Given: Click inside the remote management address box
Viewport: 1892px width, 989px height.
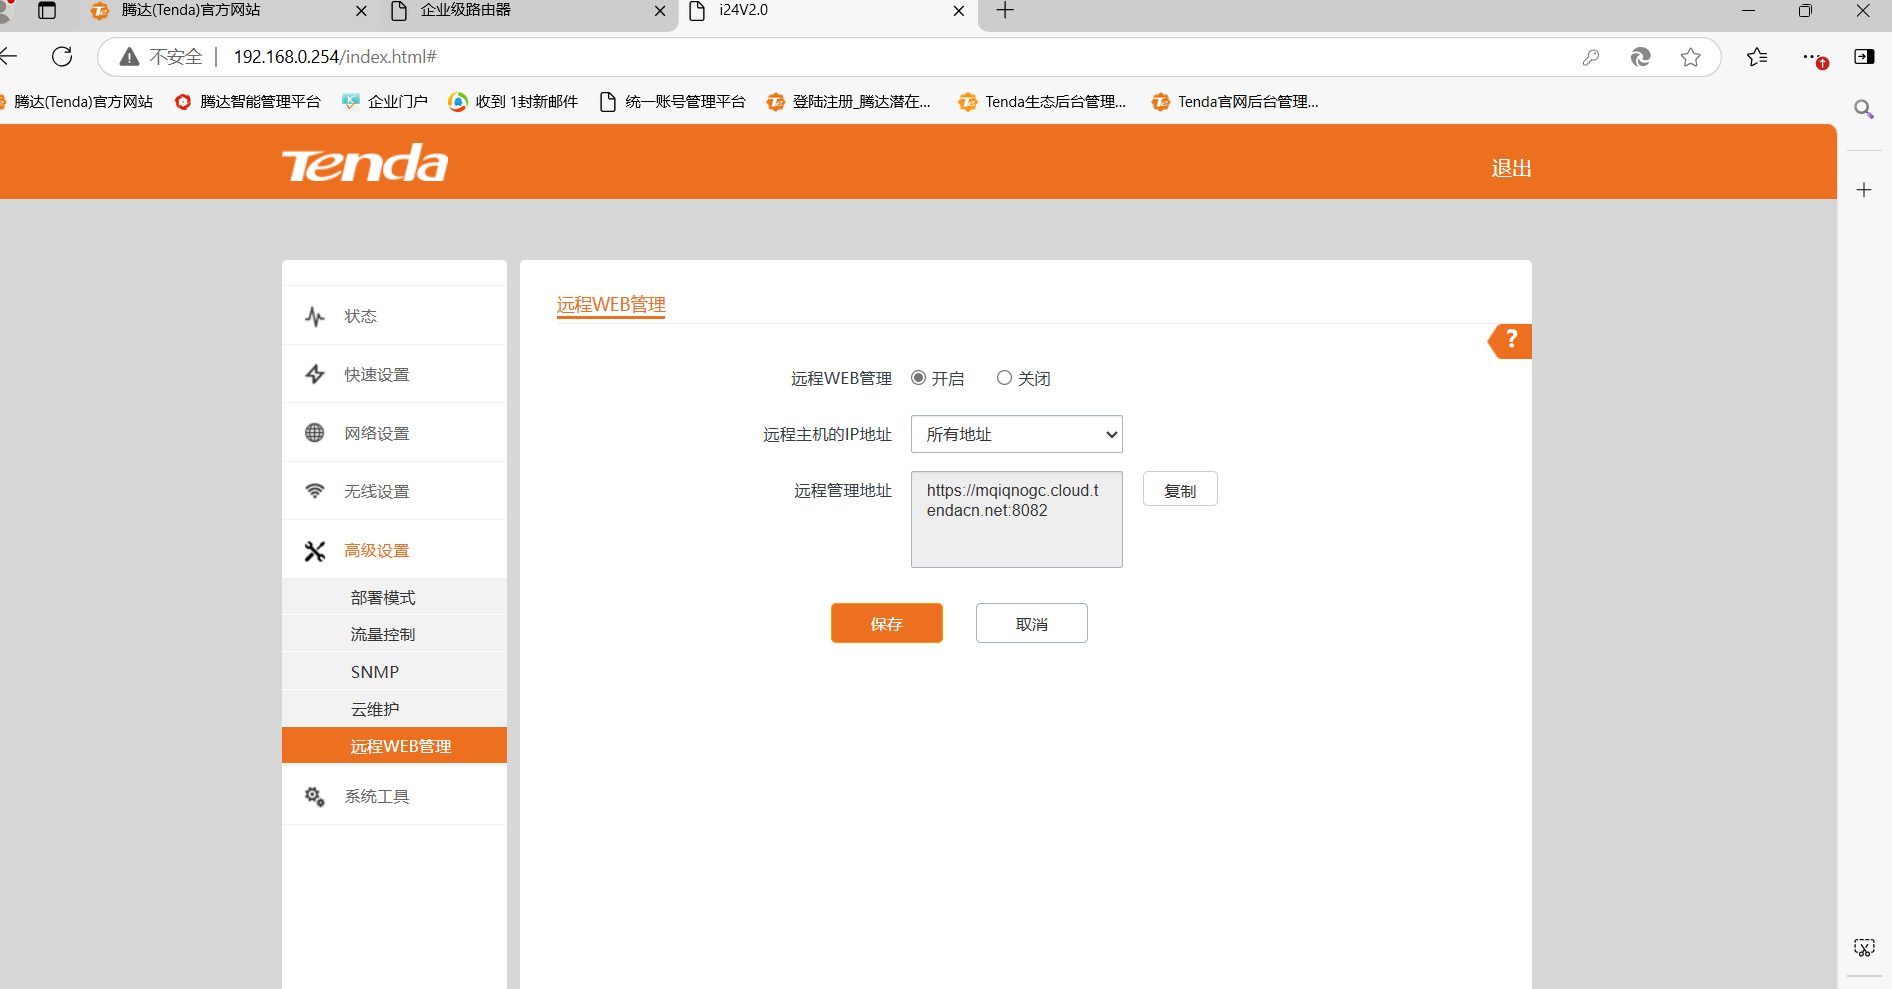Looking at the screenshot, I should tap(1016, 519).
